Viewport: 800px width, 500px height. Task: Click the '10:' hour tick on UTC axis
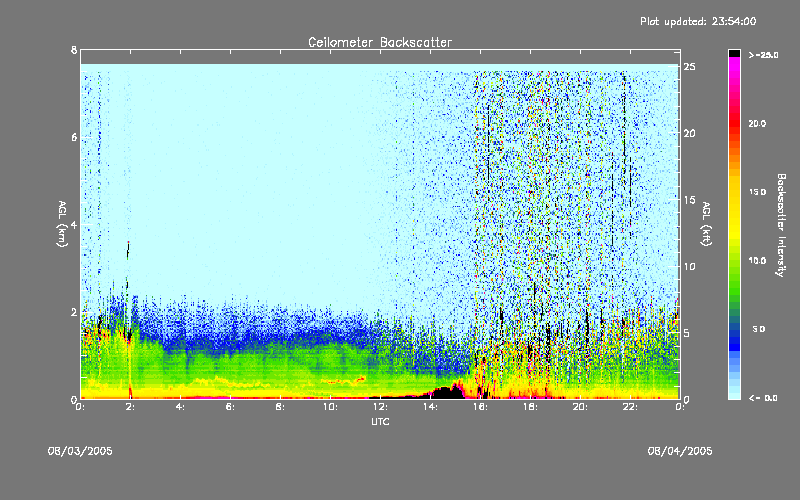[x=330, y=407]
